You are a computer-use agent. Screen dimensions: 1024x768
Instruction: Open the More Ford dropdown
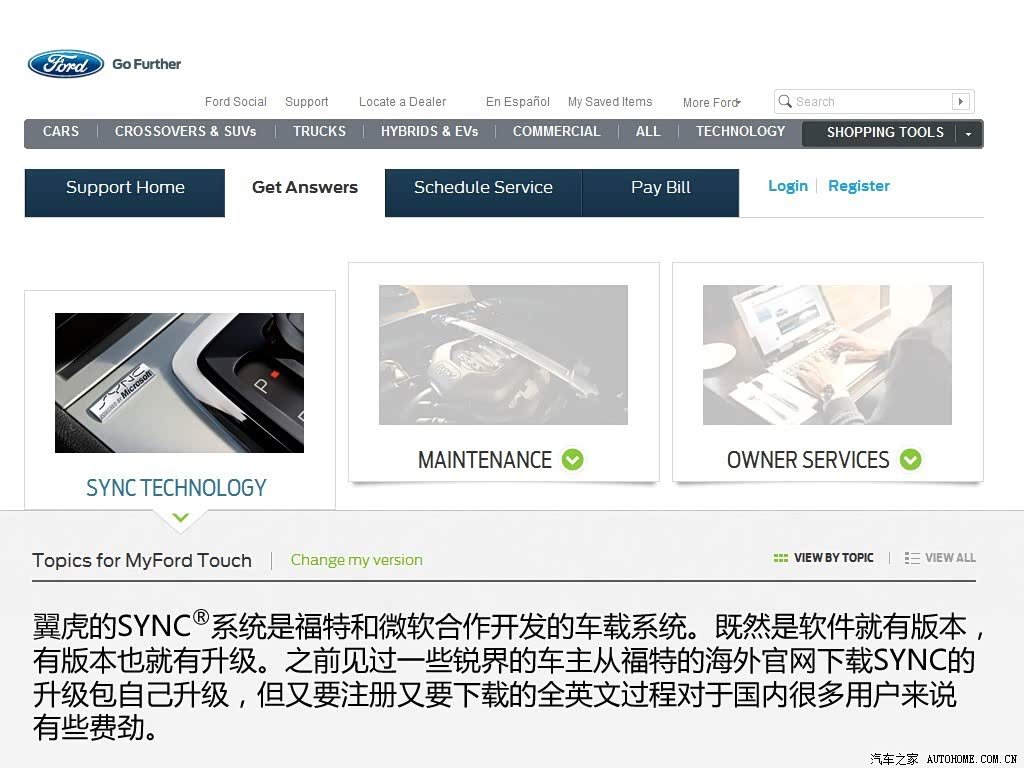point(712,103)
